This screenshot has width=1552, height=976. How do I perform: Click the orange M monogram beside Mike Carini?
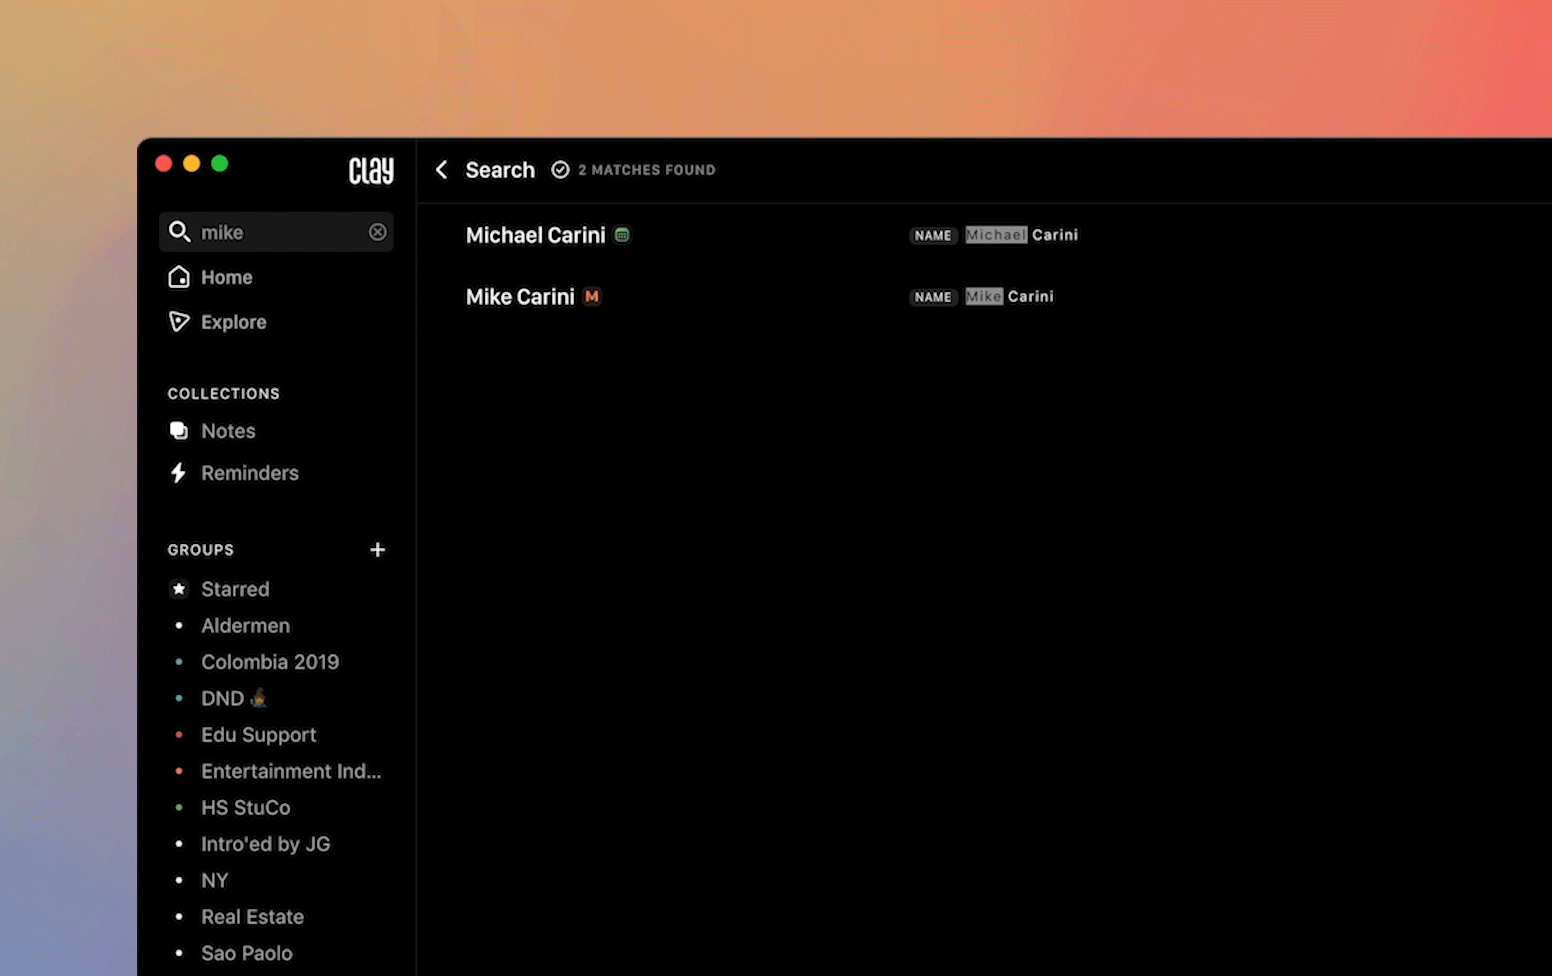pos(591,296)
